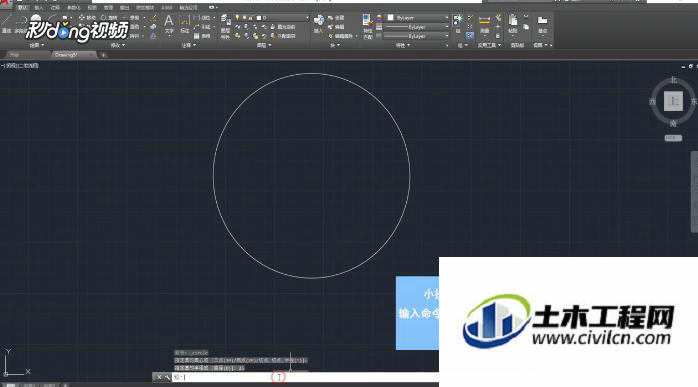This screenshot has width=698, height=387.
Task: Select the Line drawing tool
Action: tap(6, 23)
